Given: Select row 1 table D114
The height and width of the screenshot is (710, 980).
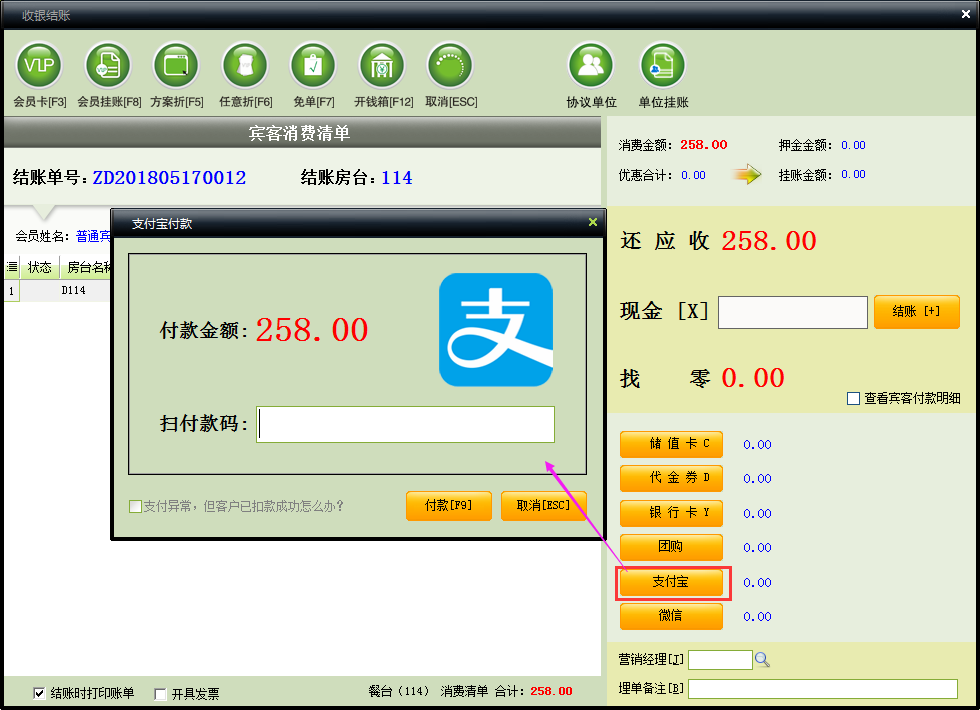Looking at the screenshot, I should (58, 291).
